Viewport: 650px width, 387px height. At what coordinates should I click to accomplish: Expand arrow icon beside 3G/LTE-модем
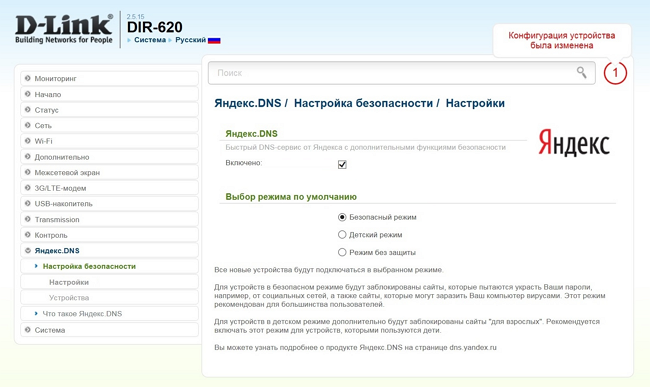(28, 187)
